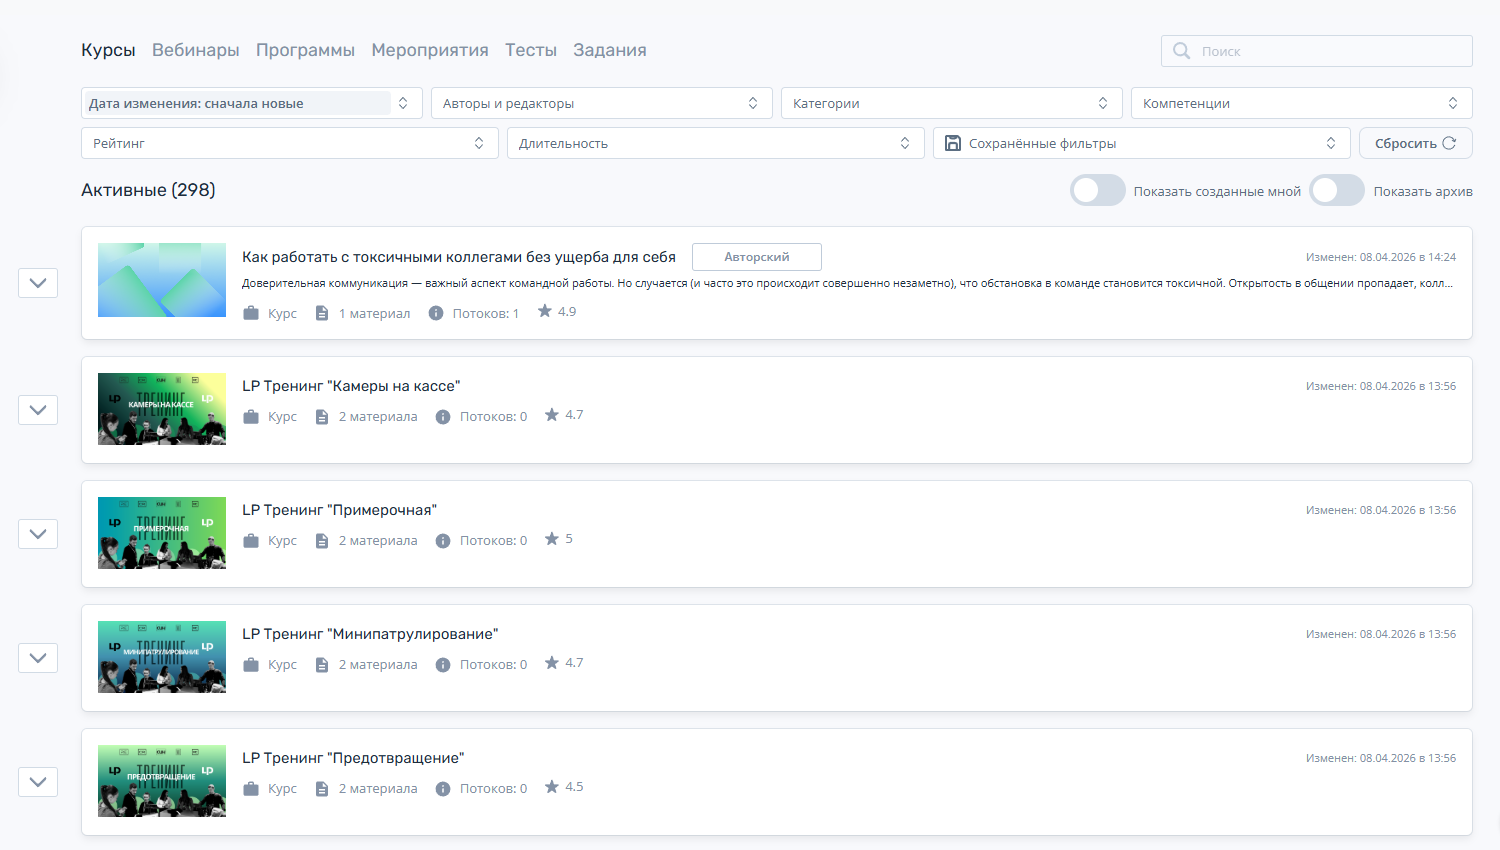Open course 'Как работать с токсичными коллегами'
The image size is (1500, 850).
459,257
